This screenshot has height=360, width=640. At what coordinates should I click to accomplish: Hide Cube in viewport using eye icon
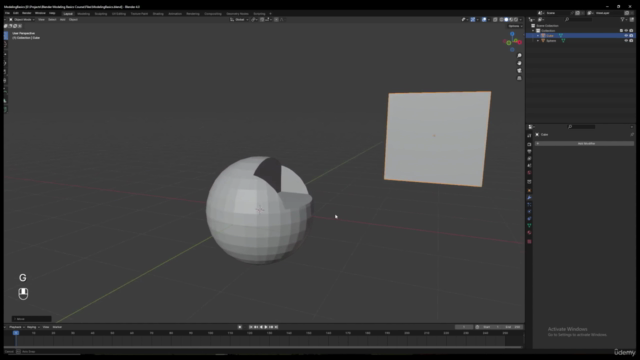click(626, 36)
